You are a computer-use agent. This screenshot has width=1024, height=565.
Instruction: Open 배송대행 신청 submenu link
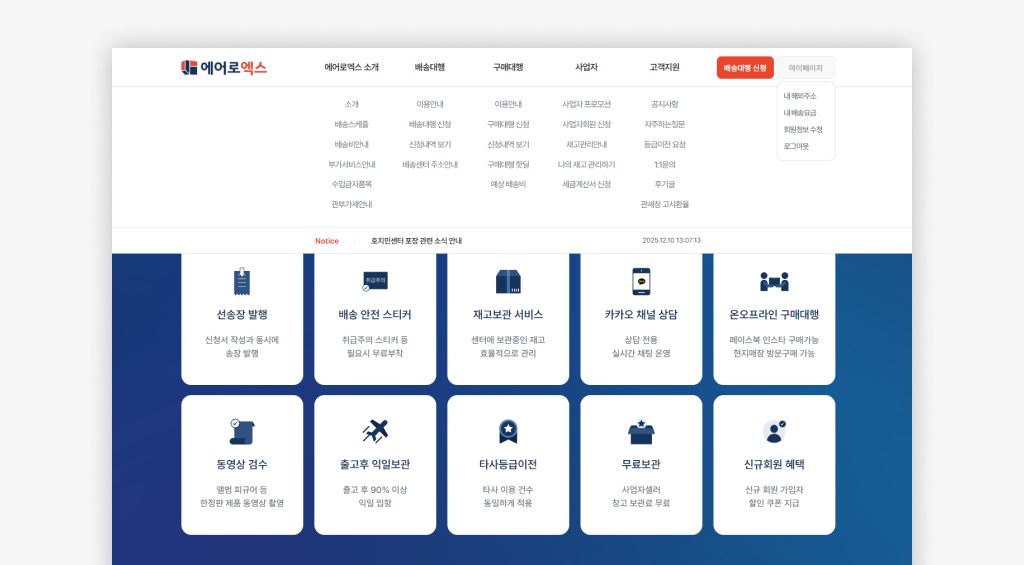430,124
